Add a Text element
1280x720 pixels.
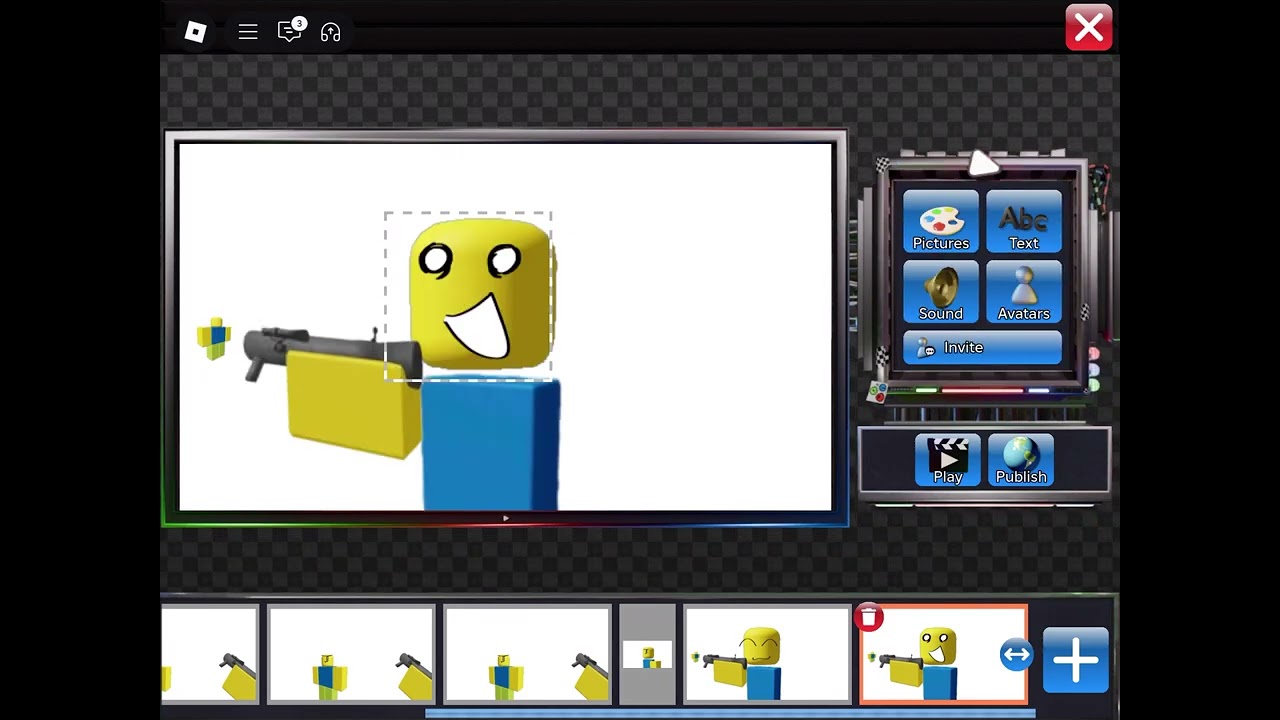click(1024, 221)
